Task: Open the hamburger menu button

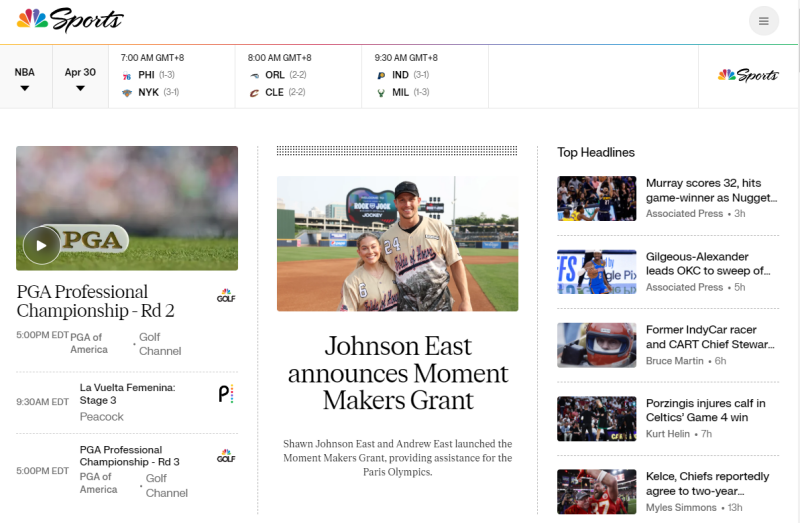Action: coord(763,21)
